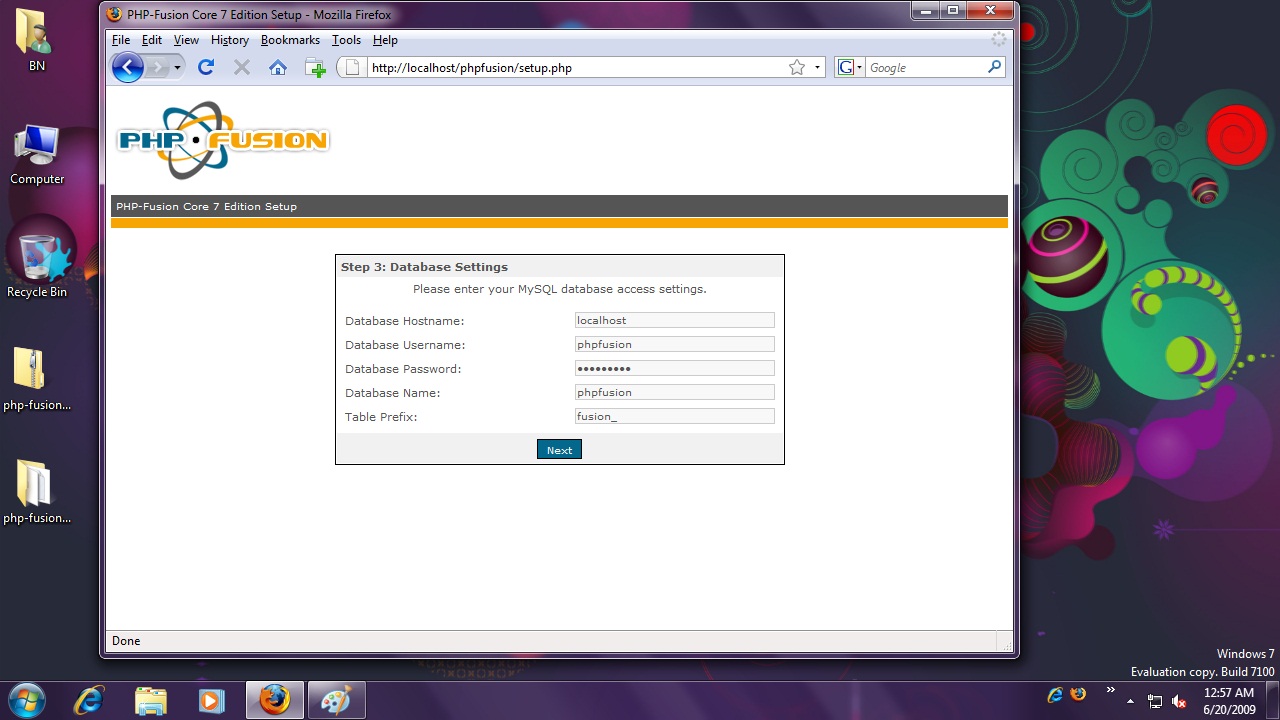Focus the Database Hostname field

(x=674, y=320)
